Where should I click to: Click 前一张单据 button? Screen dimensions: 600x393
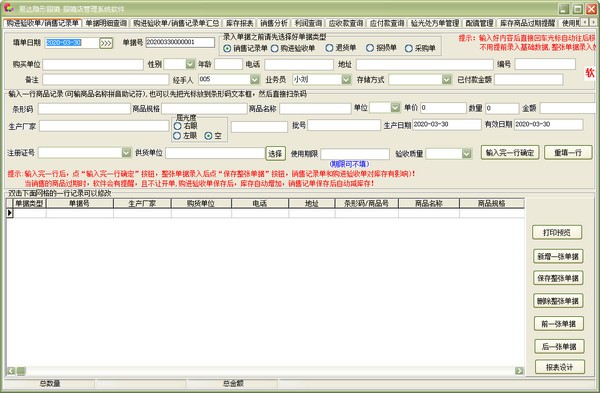(x=559, y=324)
